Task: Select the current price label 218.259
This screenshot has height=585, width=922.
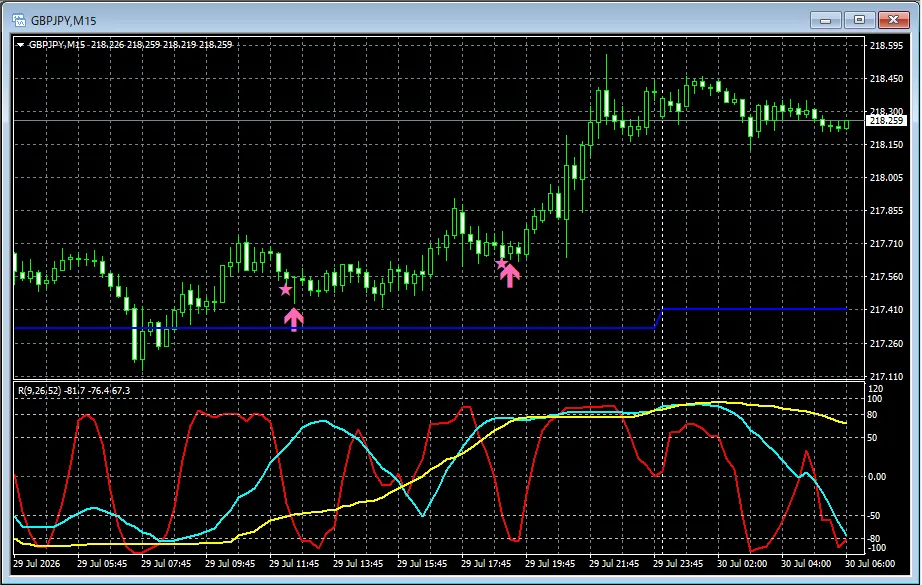Action: tap(886, 121)
